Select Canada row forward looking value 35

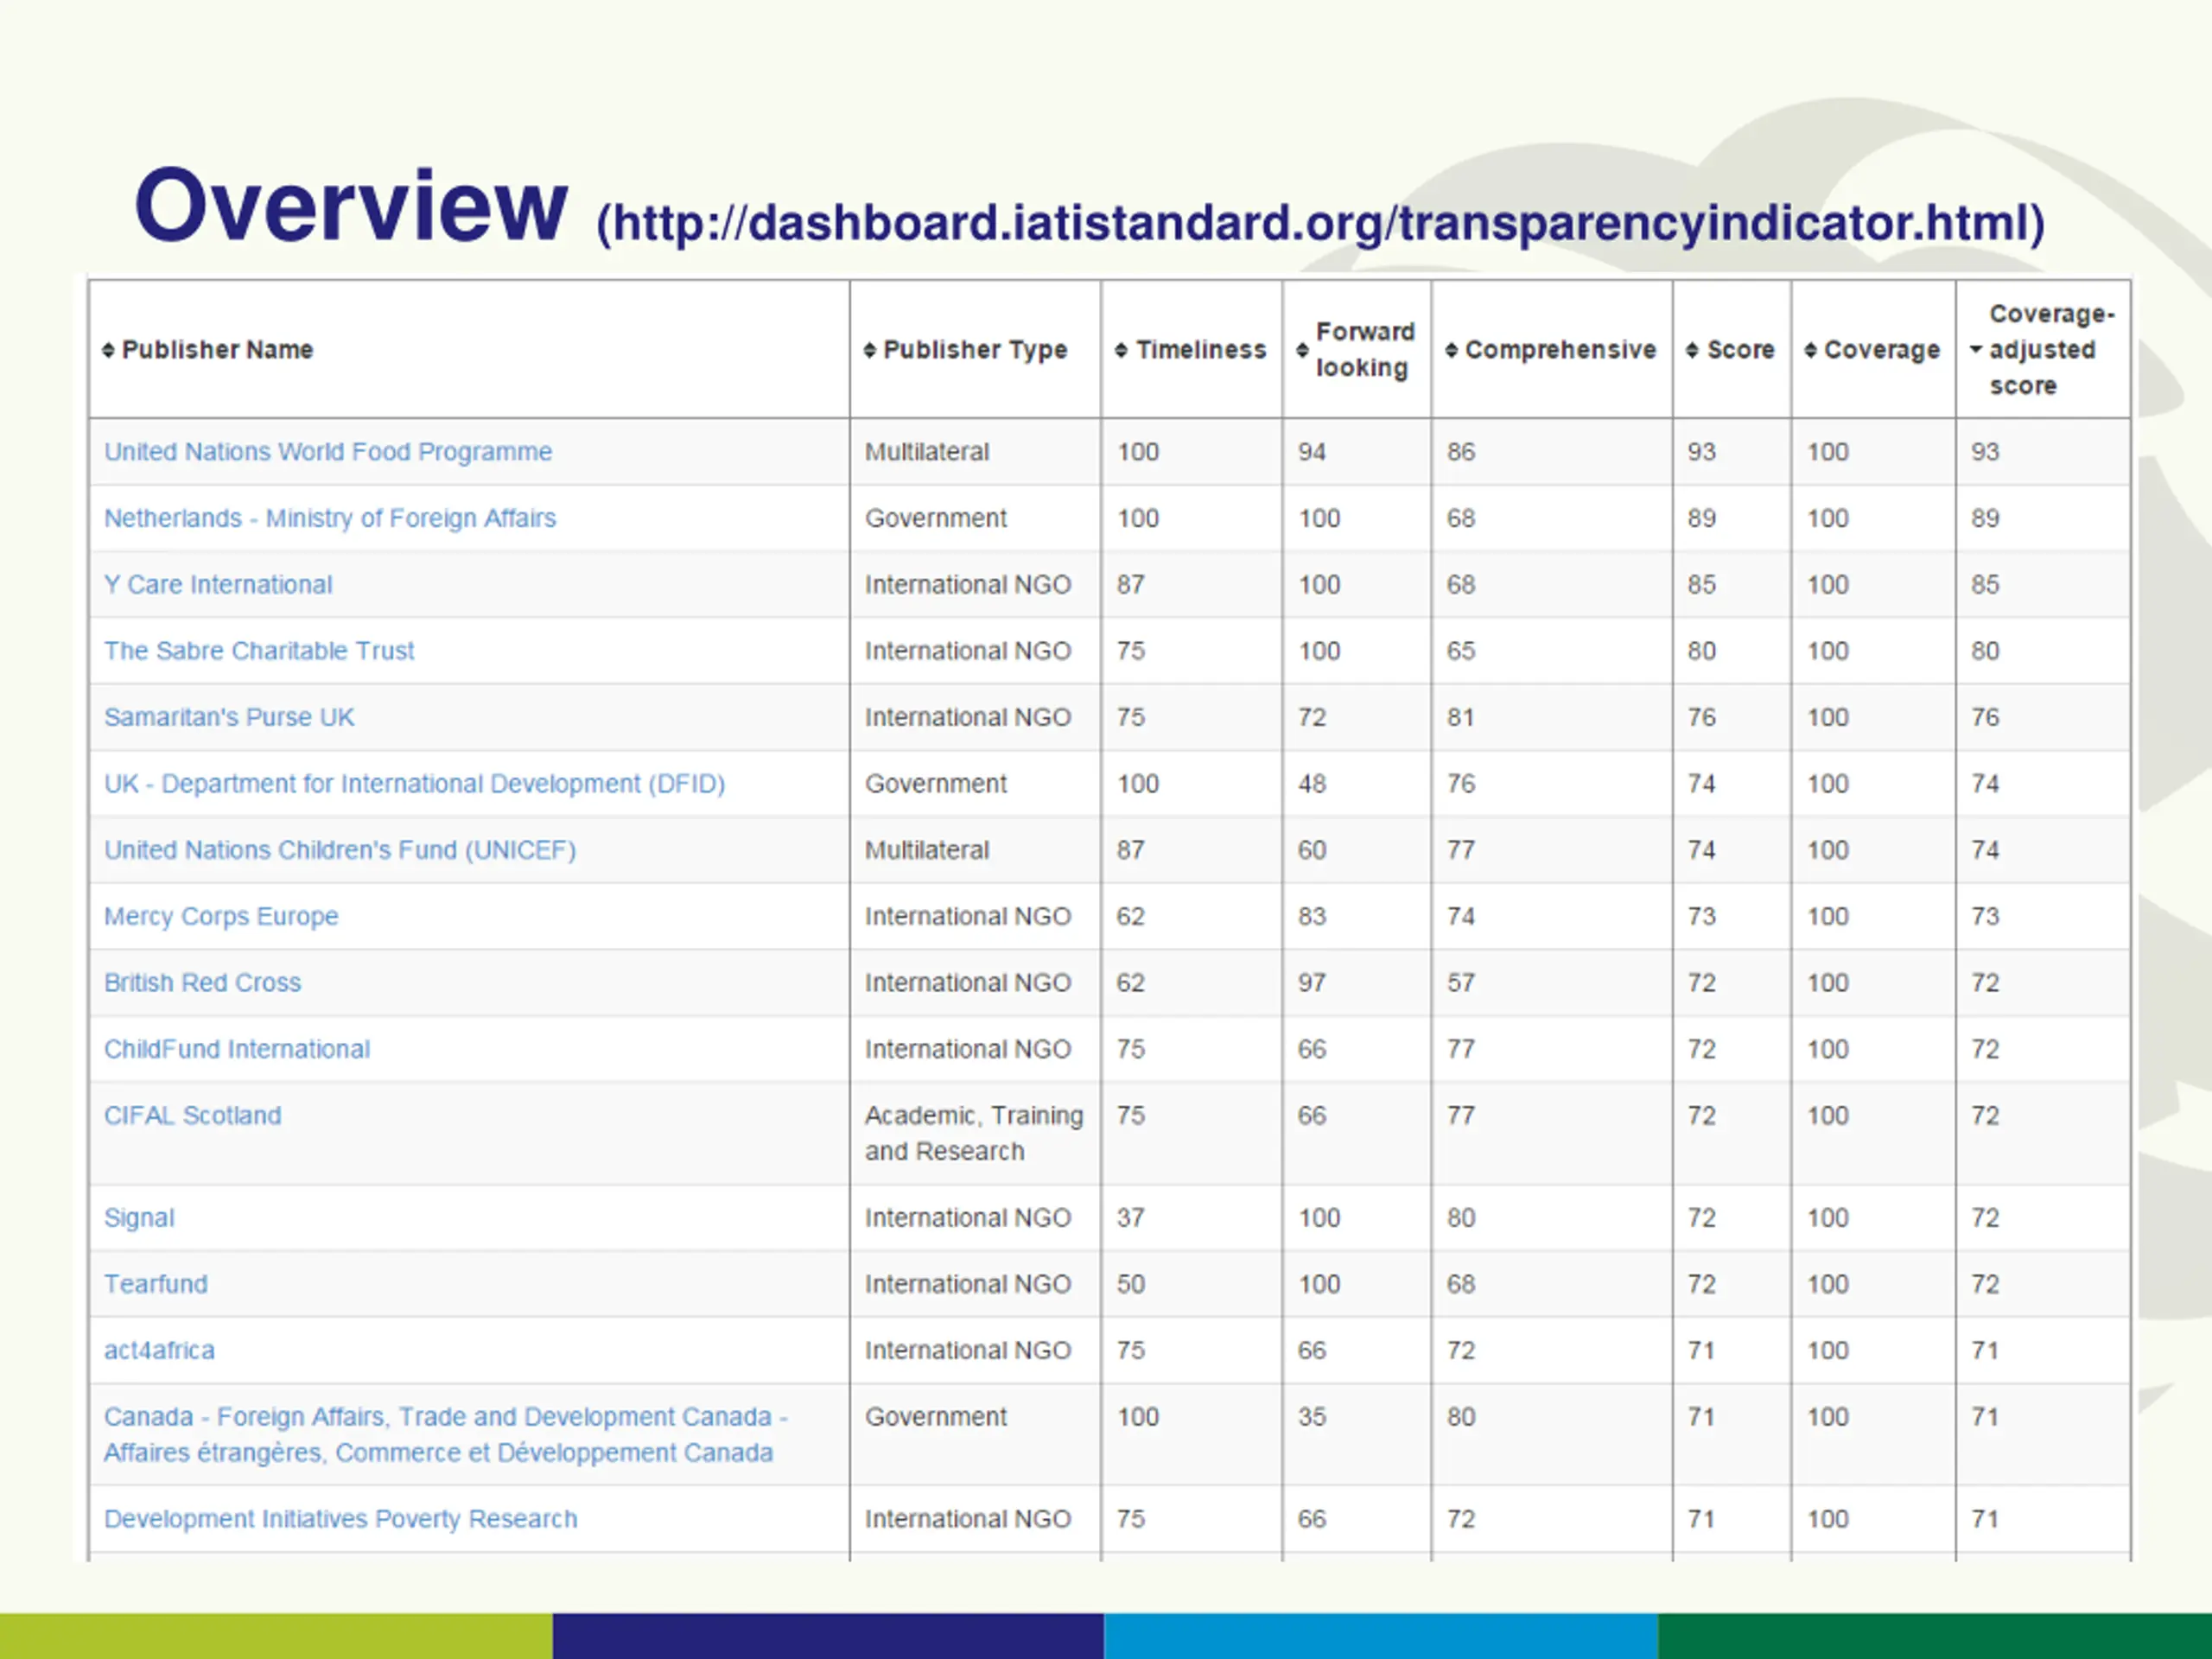point(1312,1417)
